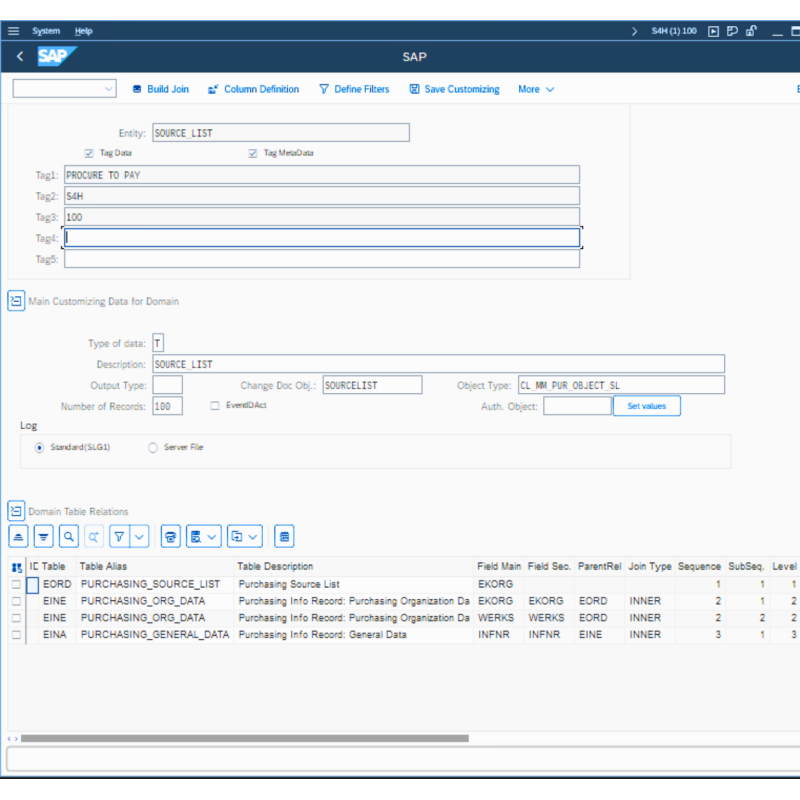Select the sort descending icon in the table toolbar
The image size is (800, 800).
point(43,536)
